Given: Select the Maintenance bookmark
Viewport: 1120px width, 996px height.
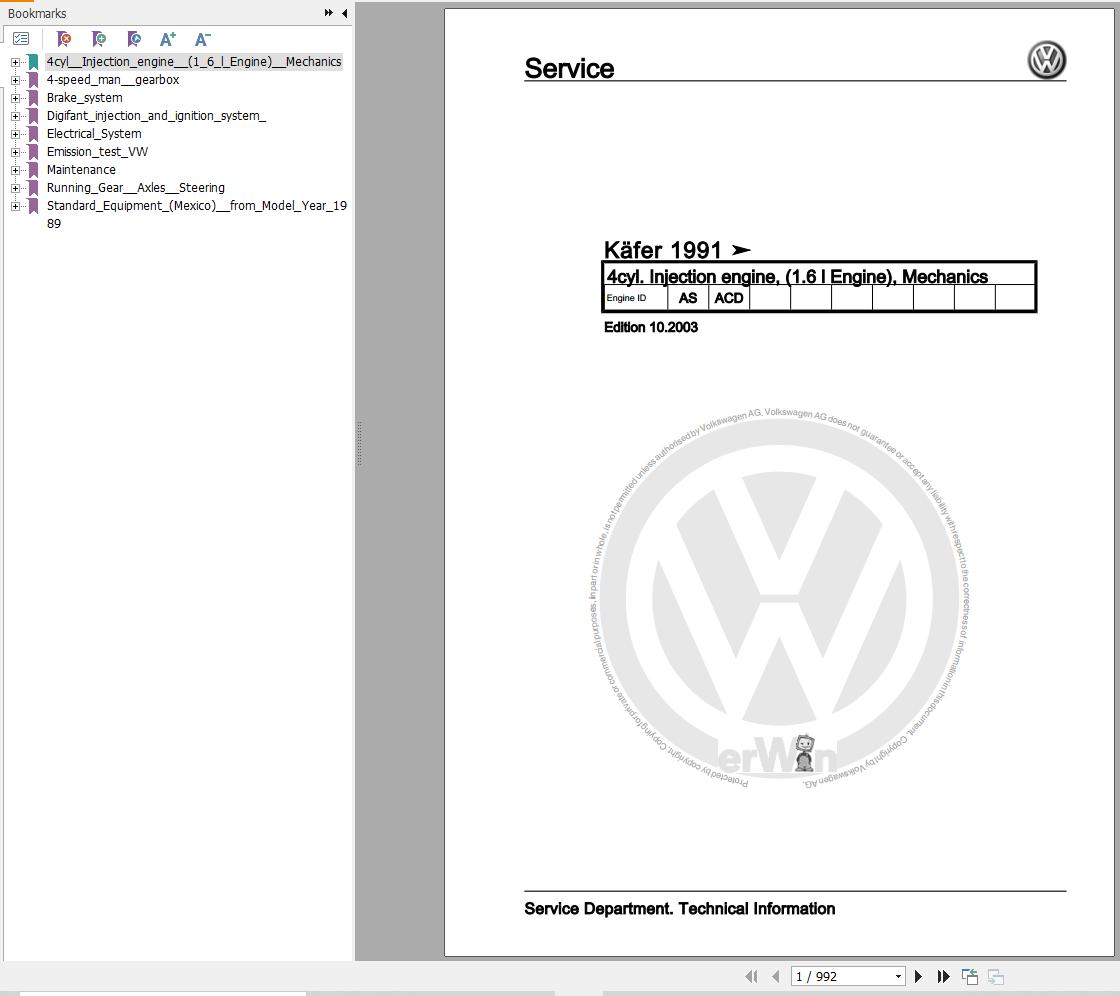Looking at the screenshot, I should (x=81, y=169).
